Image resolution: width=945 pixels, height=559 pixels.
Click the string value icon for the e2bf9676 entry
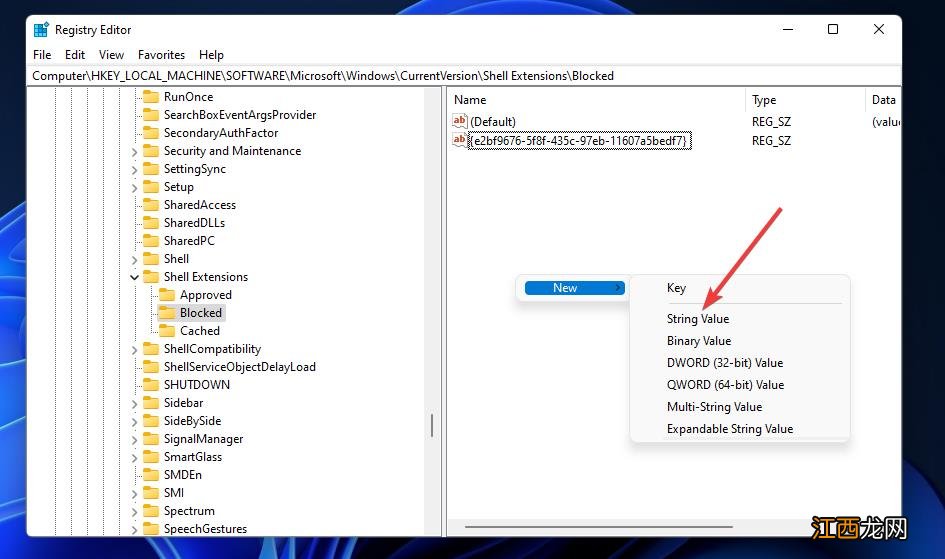(459, 140)
